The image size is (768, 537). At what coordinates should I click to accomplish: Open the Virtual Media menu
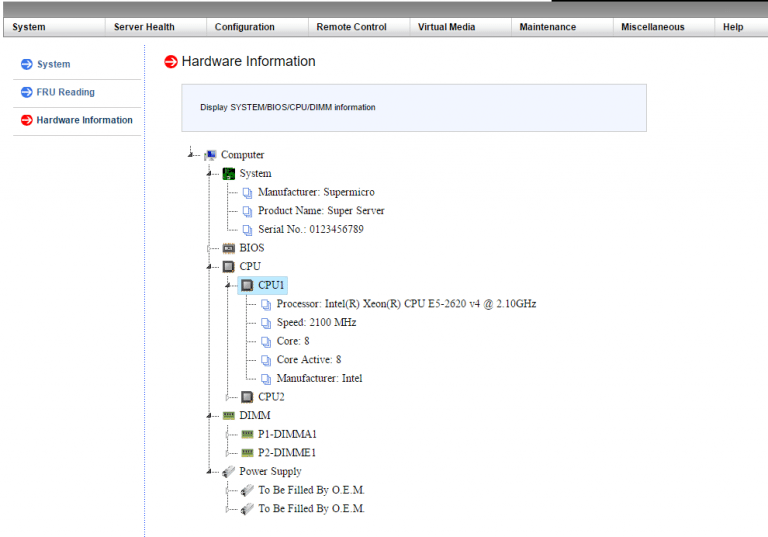pyautogui.click(x=446, y=27)
